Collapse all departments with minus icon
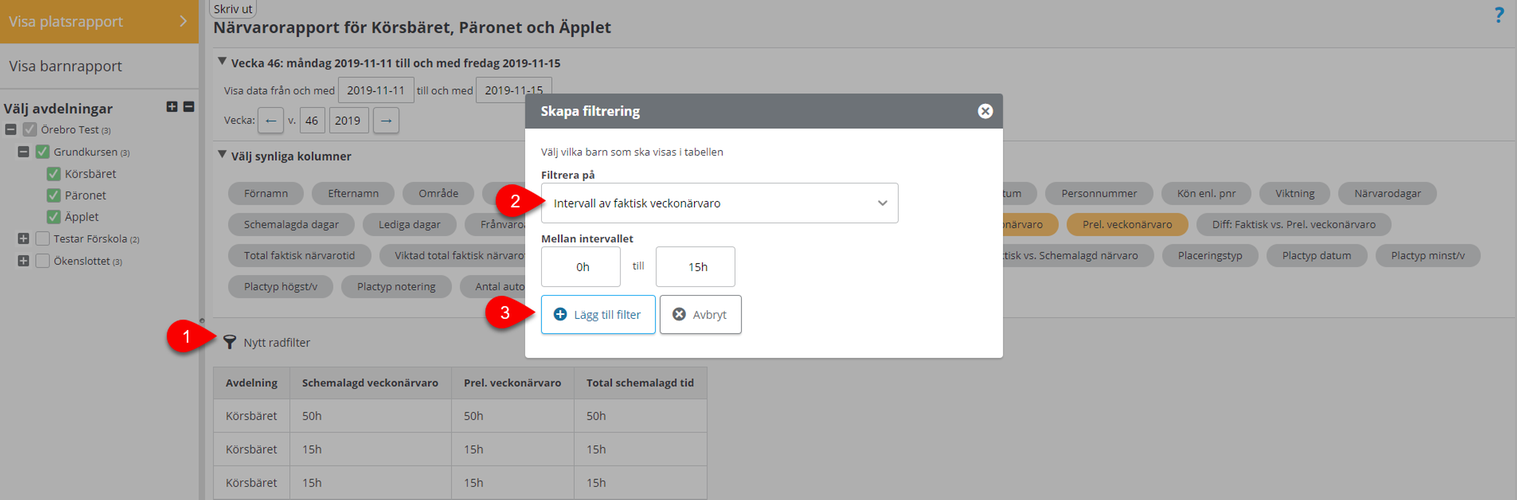Viewport: 1517px width, 500px height. [x=189, y=107]
